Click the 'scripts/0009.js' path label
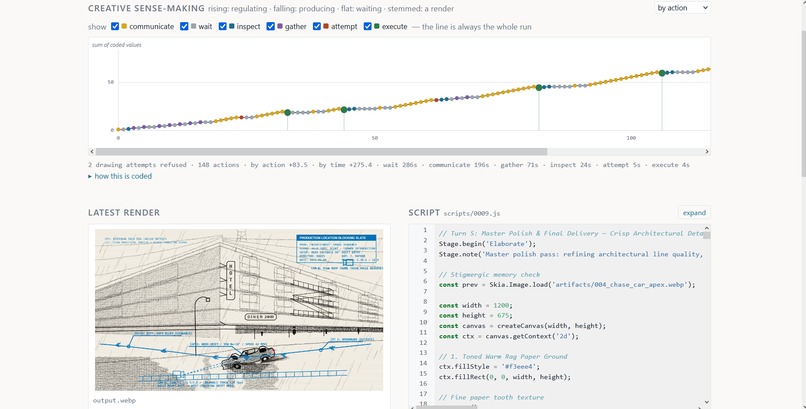The height and width of the screenshot is (409, 806). (x=471, y=213)
